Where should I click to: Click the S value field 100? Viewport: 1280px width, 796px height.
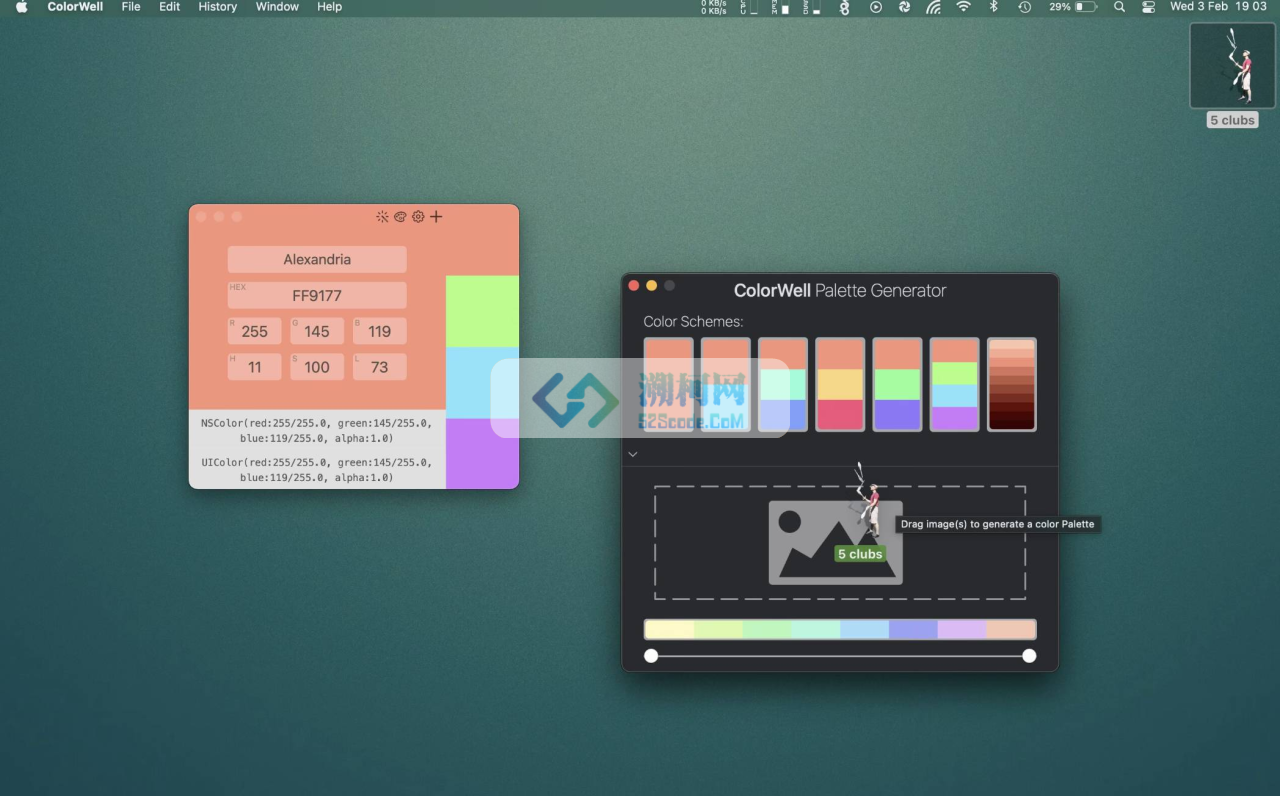317,367
